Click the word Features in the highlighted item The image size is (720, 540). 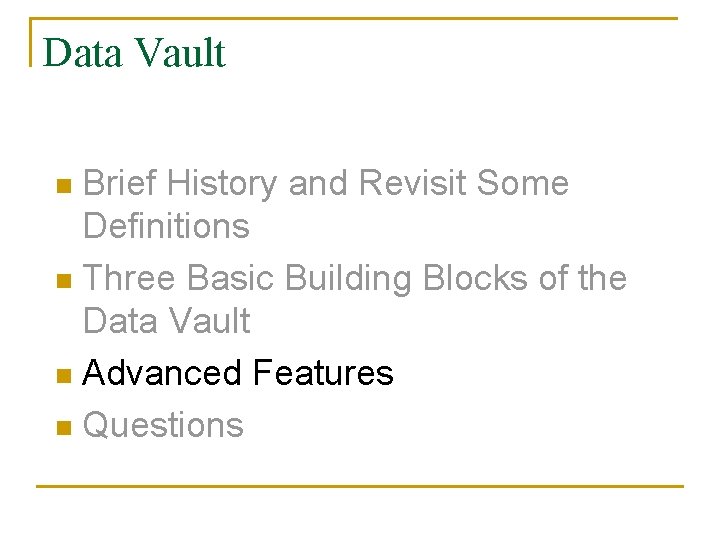click(323, 372)
